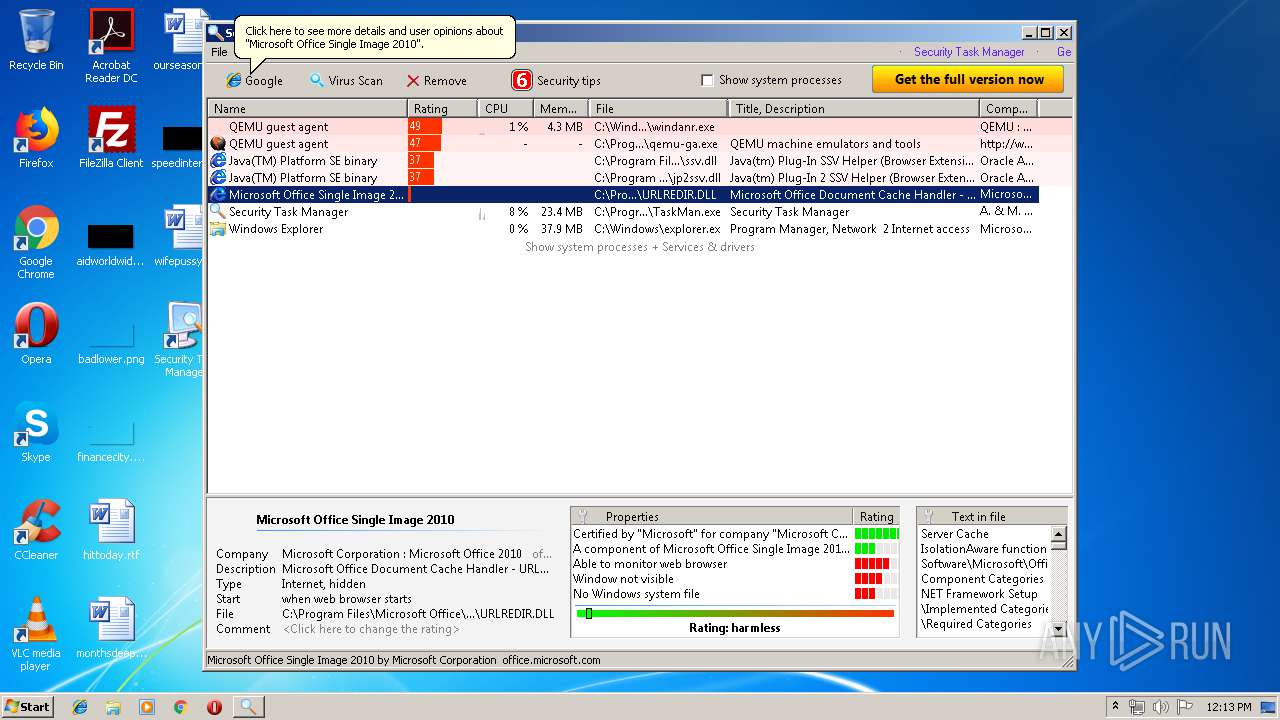
Task: Run Virus Scan on selected process
Action: pyautogui.click(x=345, y=80)
